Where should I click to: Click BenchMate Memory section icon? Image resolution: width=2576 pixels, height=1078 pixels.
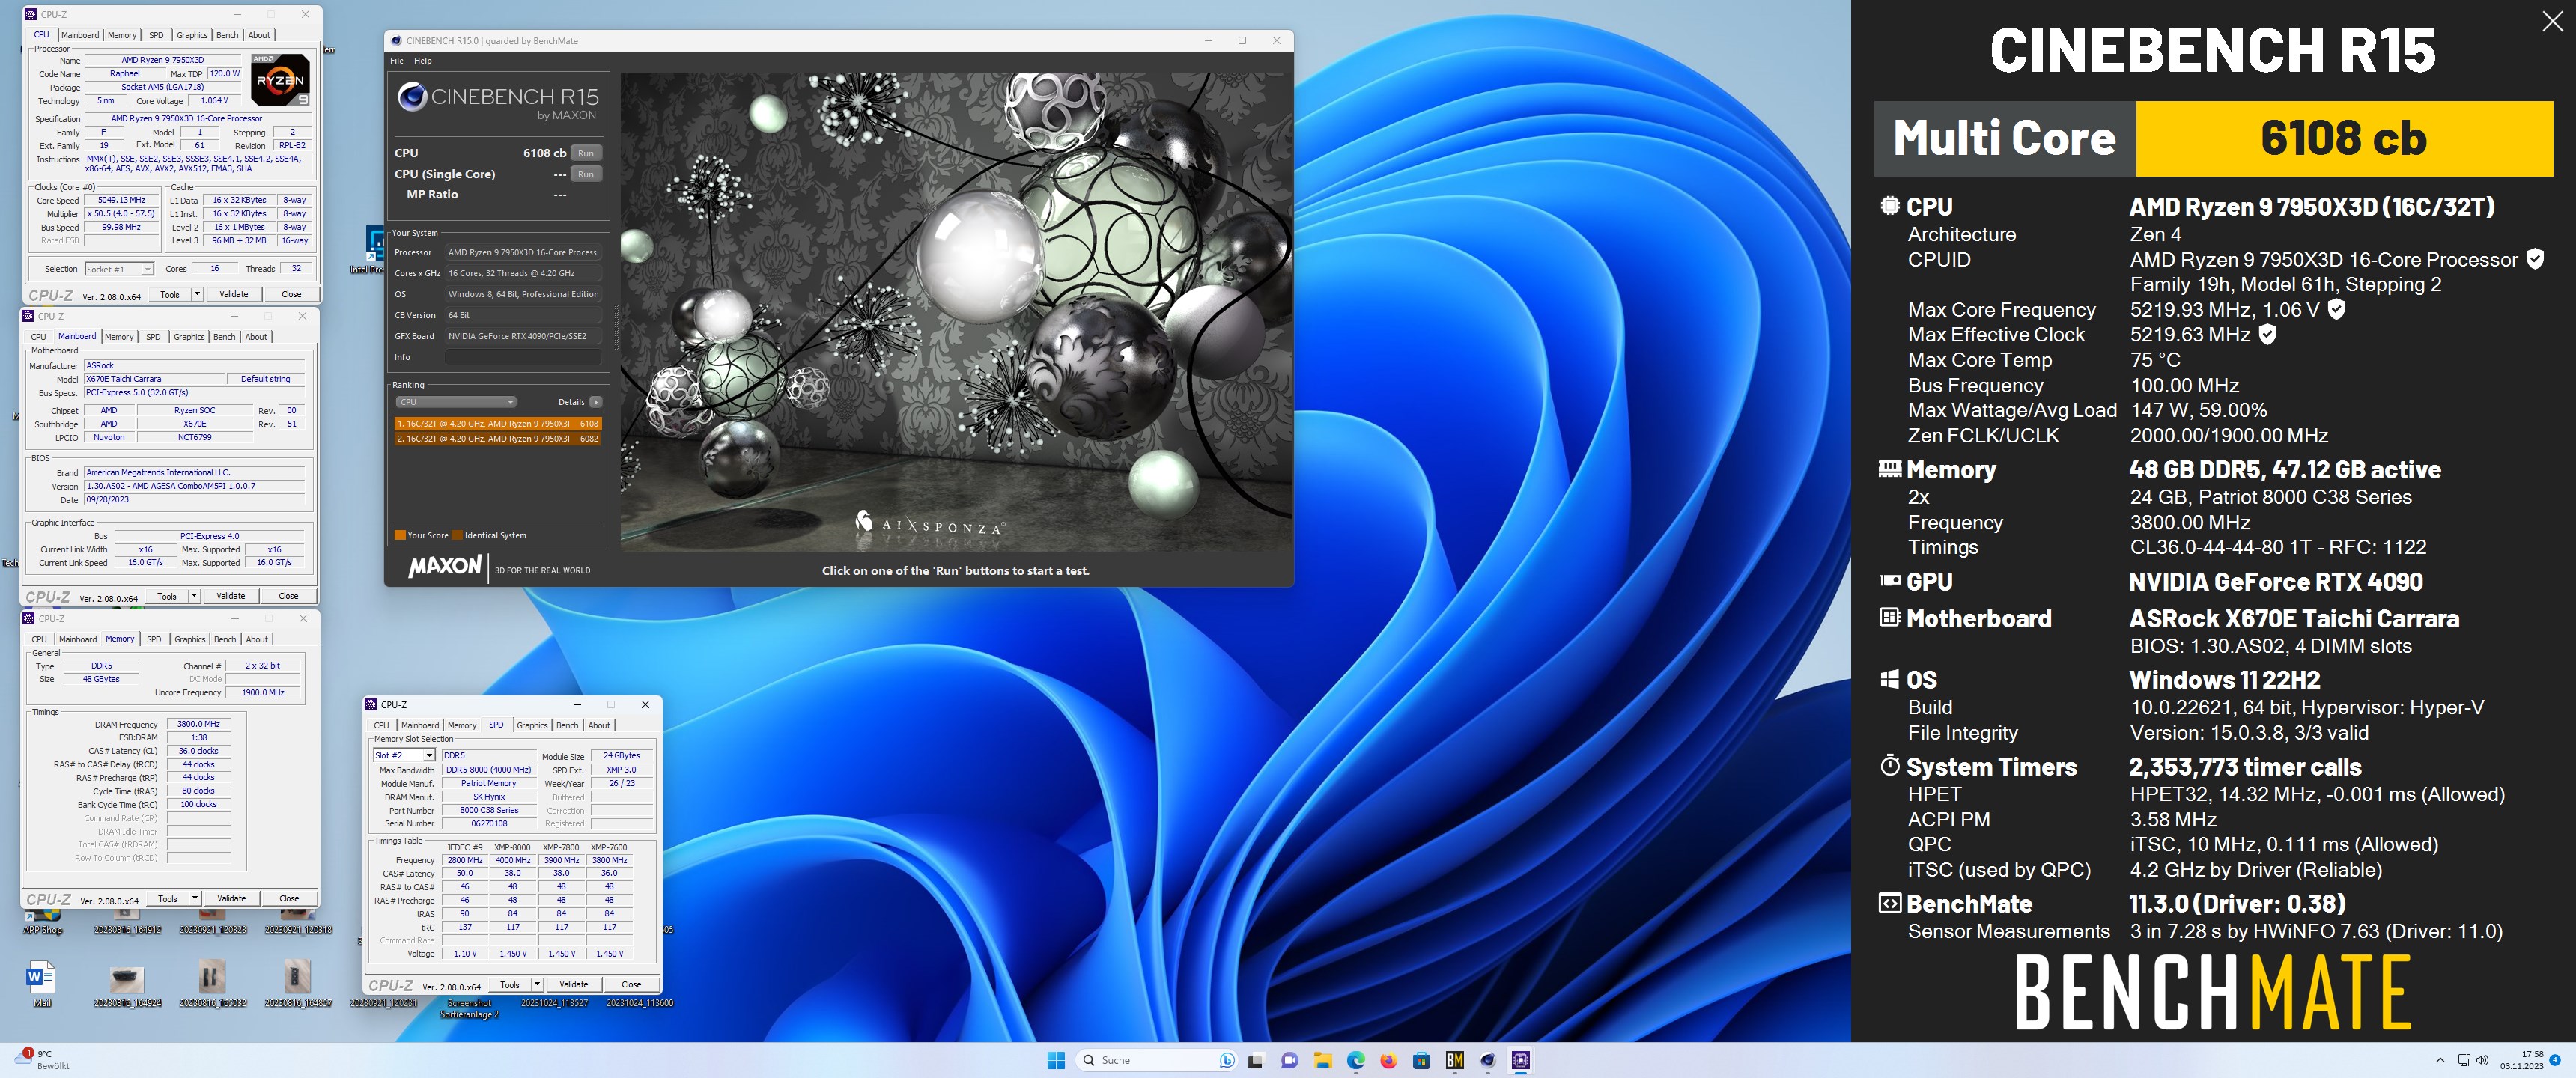(1889, 468)
